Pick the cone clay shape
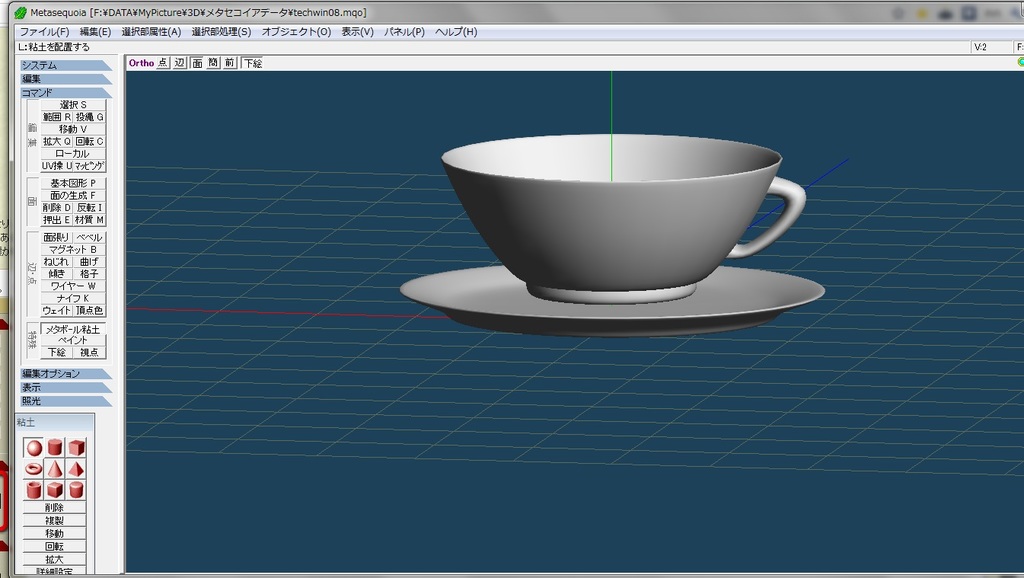The width and height of the screenshot is (1024, 578). pyautogui.click(x=55, y=468)
